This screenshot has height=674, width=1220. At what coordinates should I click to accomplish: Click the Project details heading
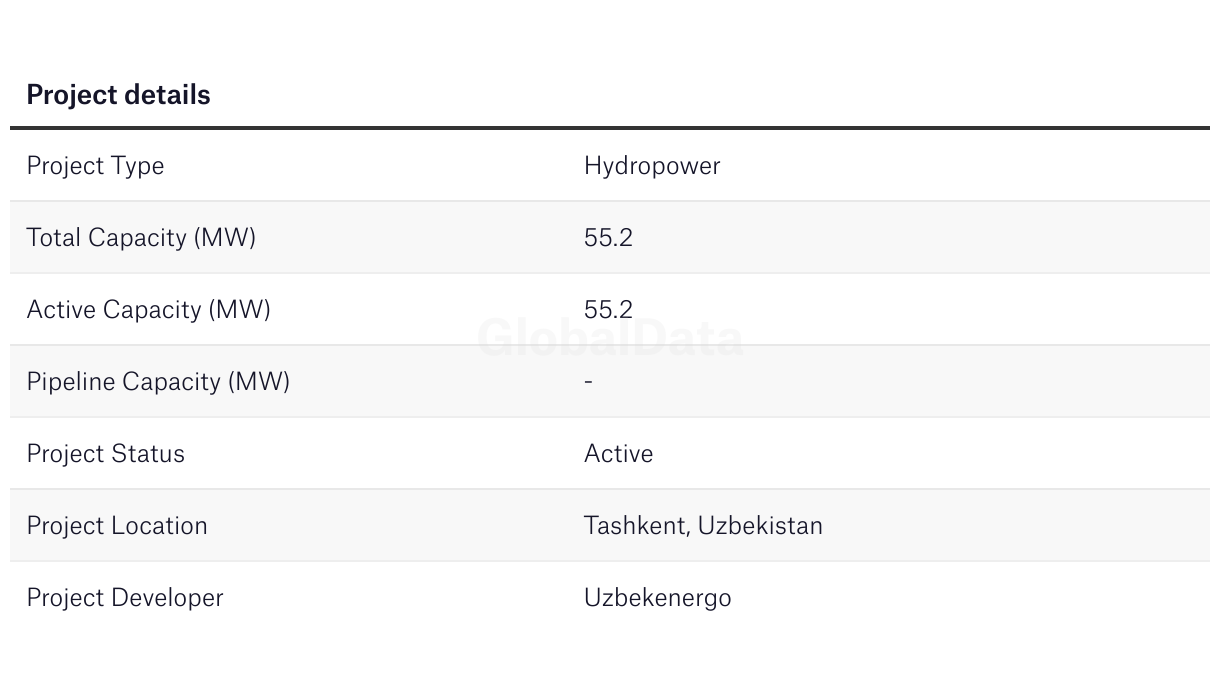[x=118, y=95]
